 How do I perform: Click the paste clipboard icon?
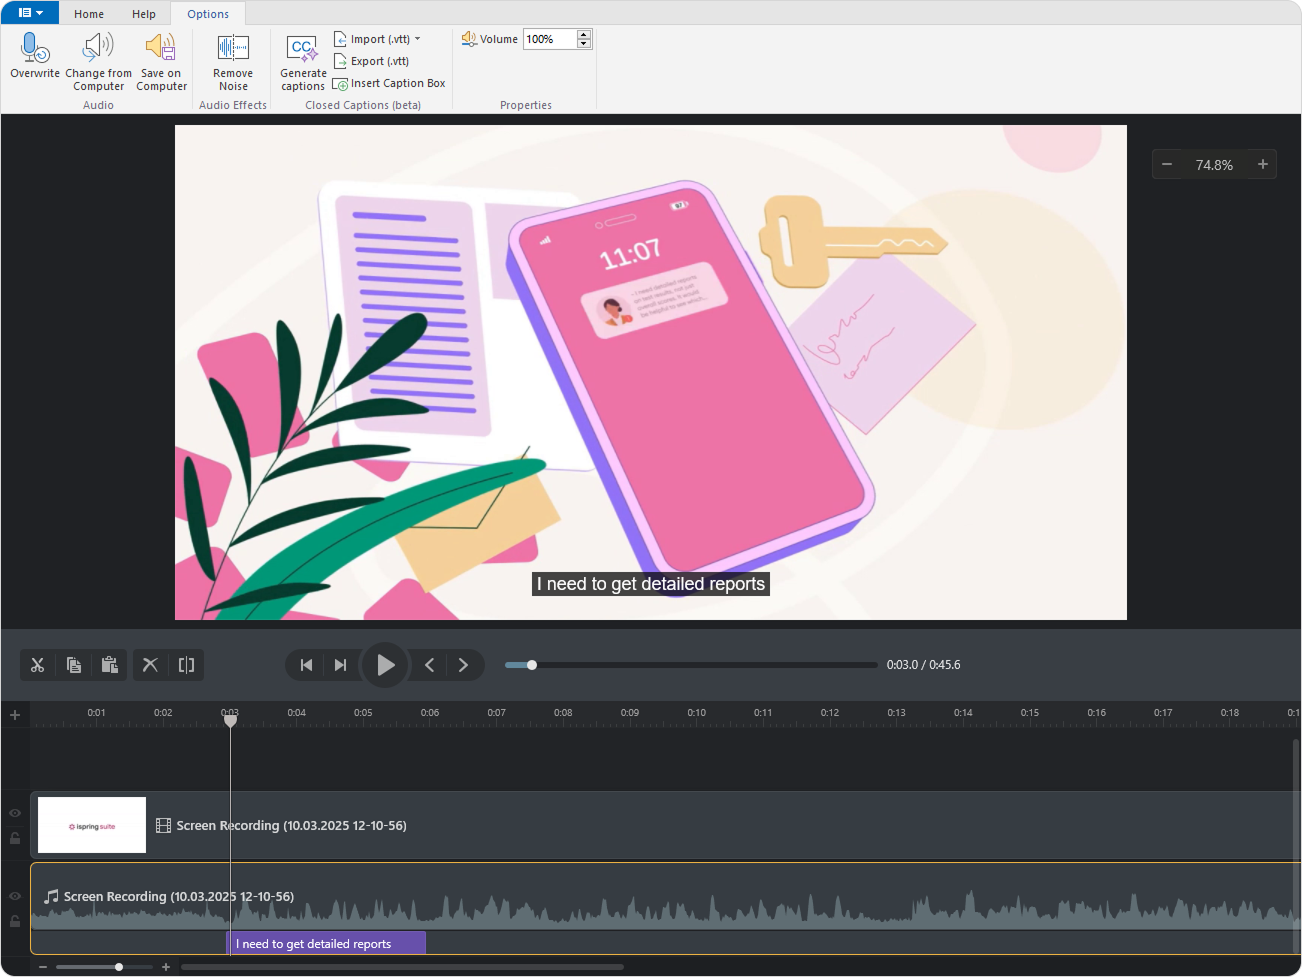pos(110,665)
